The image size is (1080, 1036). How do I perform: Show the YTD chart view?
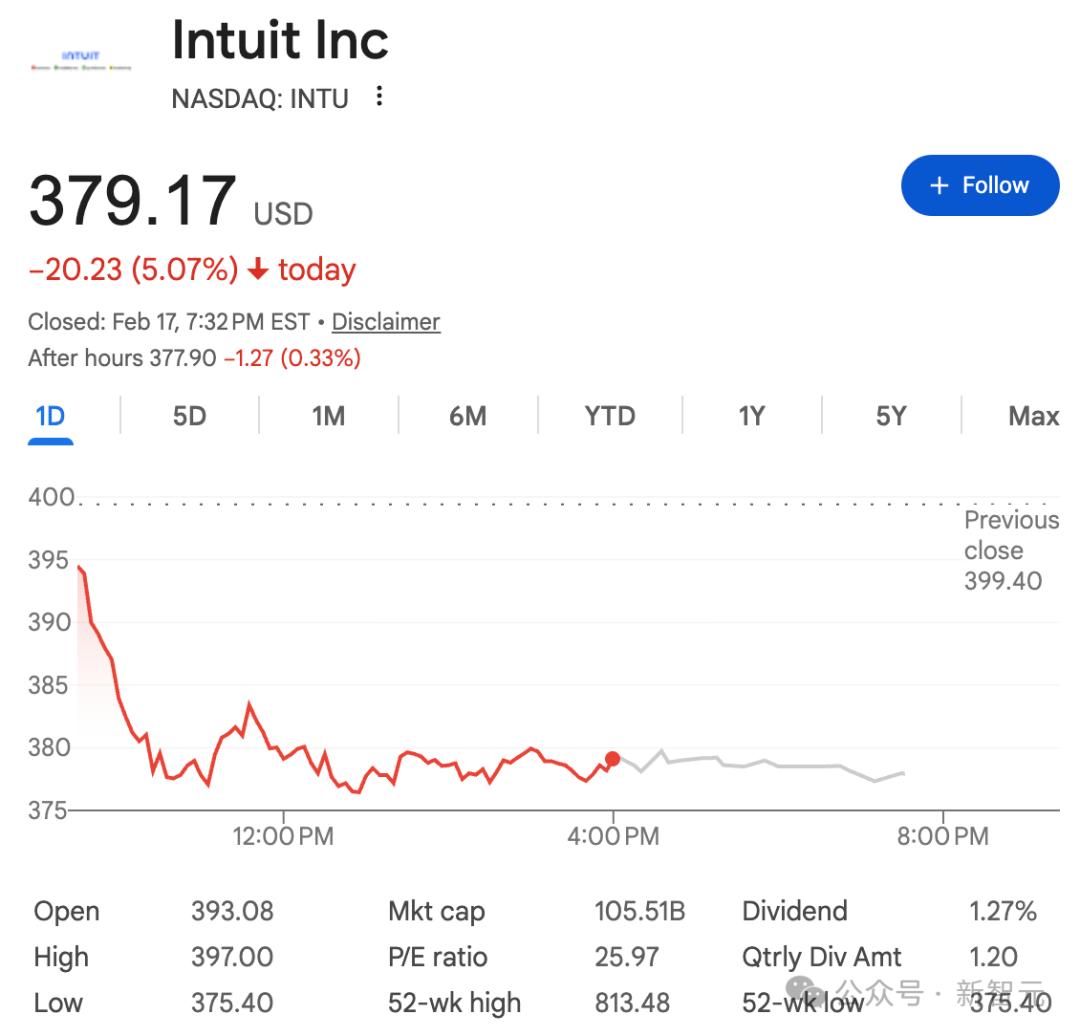(610, 416)
